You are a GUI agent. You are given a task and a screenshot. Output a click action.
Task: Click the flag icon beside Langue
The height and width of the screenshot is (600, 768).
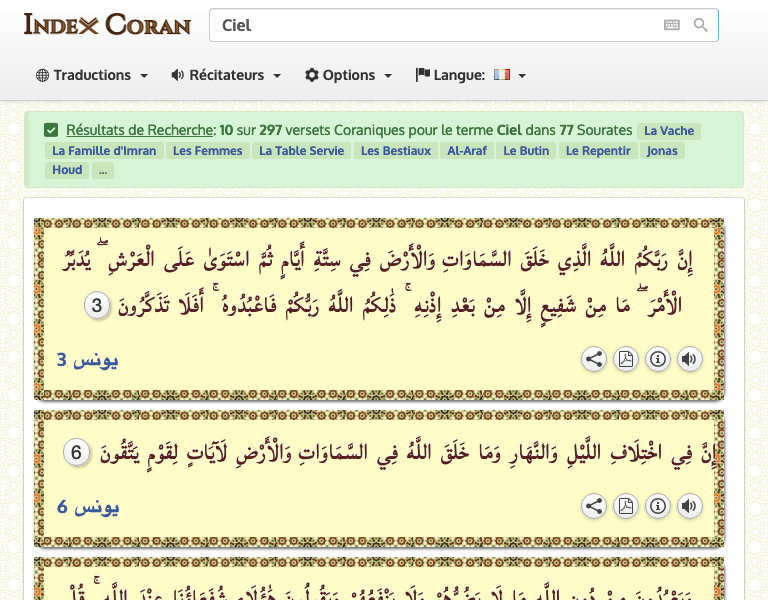(423, 74)
